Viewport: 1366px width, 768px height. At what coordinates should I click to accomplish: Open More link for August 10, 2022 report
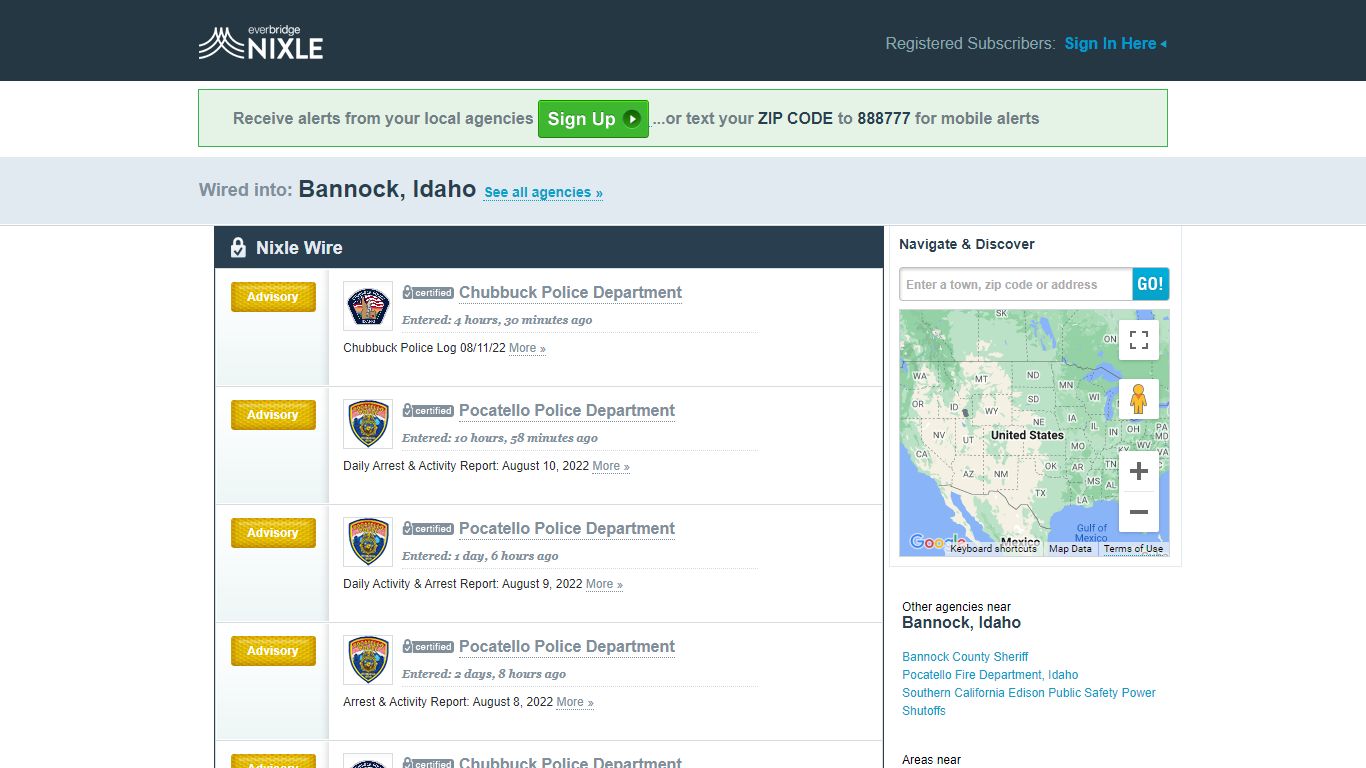[611, 466]
